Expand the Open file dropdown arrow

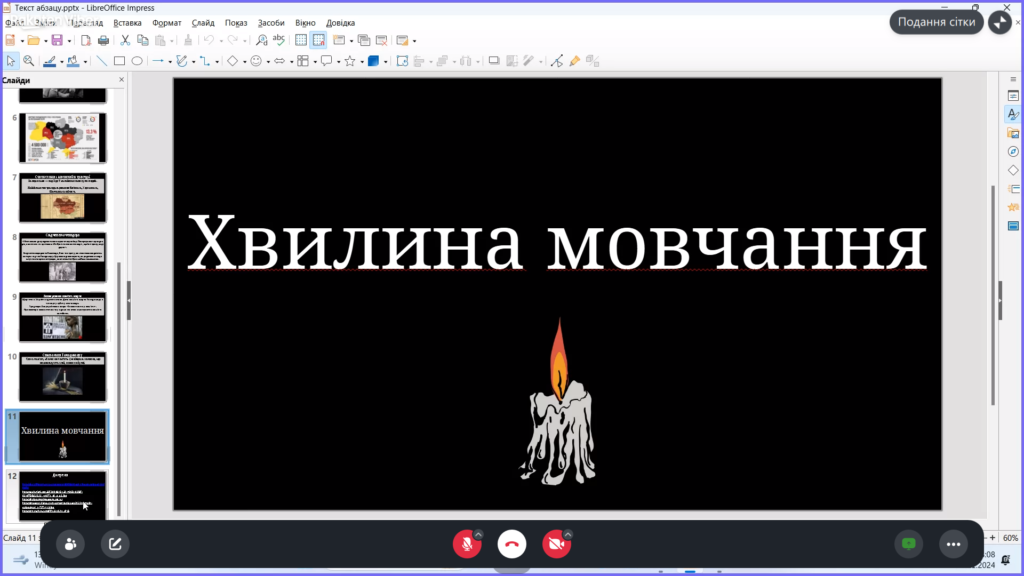coord(45,40)
